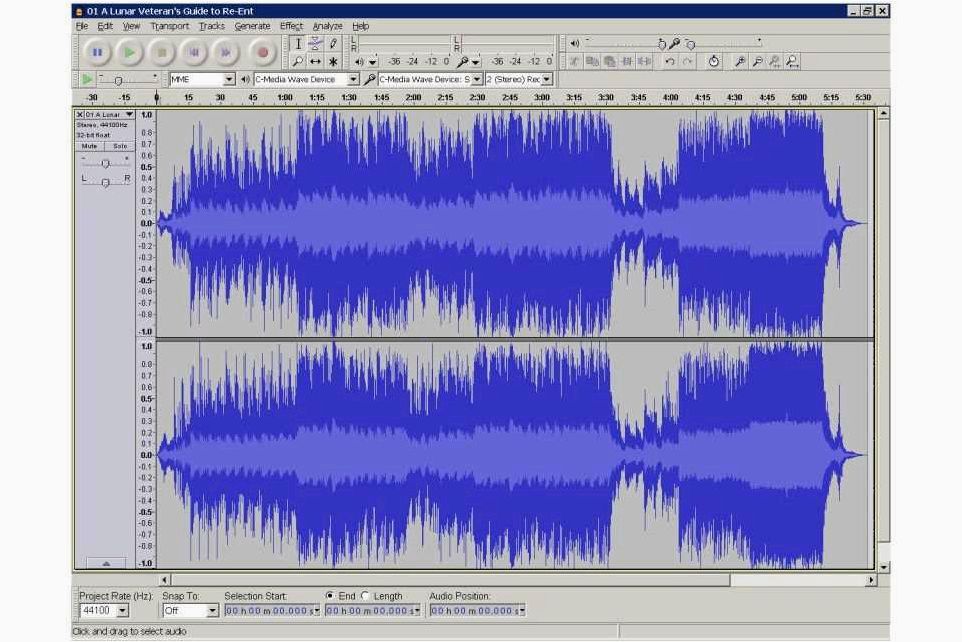Viewport: 962px width, 642px height.
Task: Click the red Record button
Action: click(263, 53)
